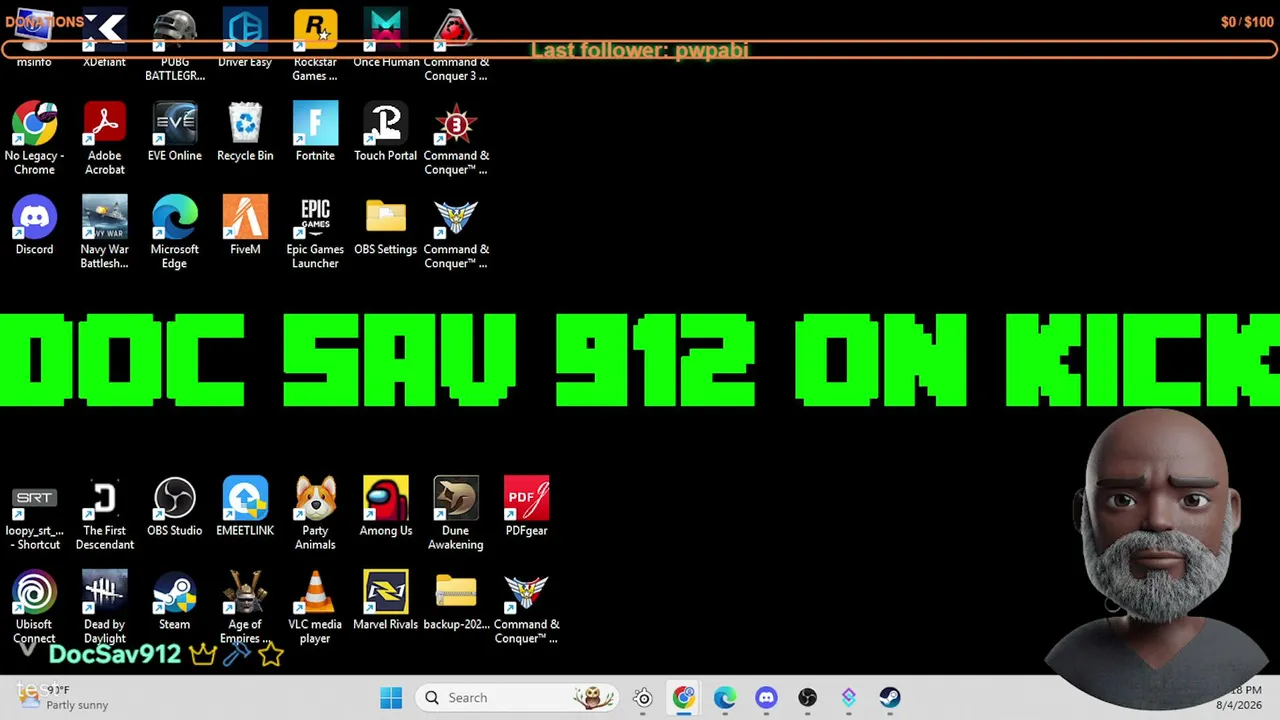
Task: Click the taskbar Search box
Action: click(x=518, y=698)
